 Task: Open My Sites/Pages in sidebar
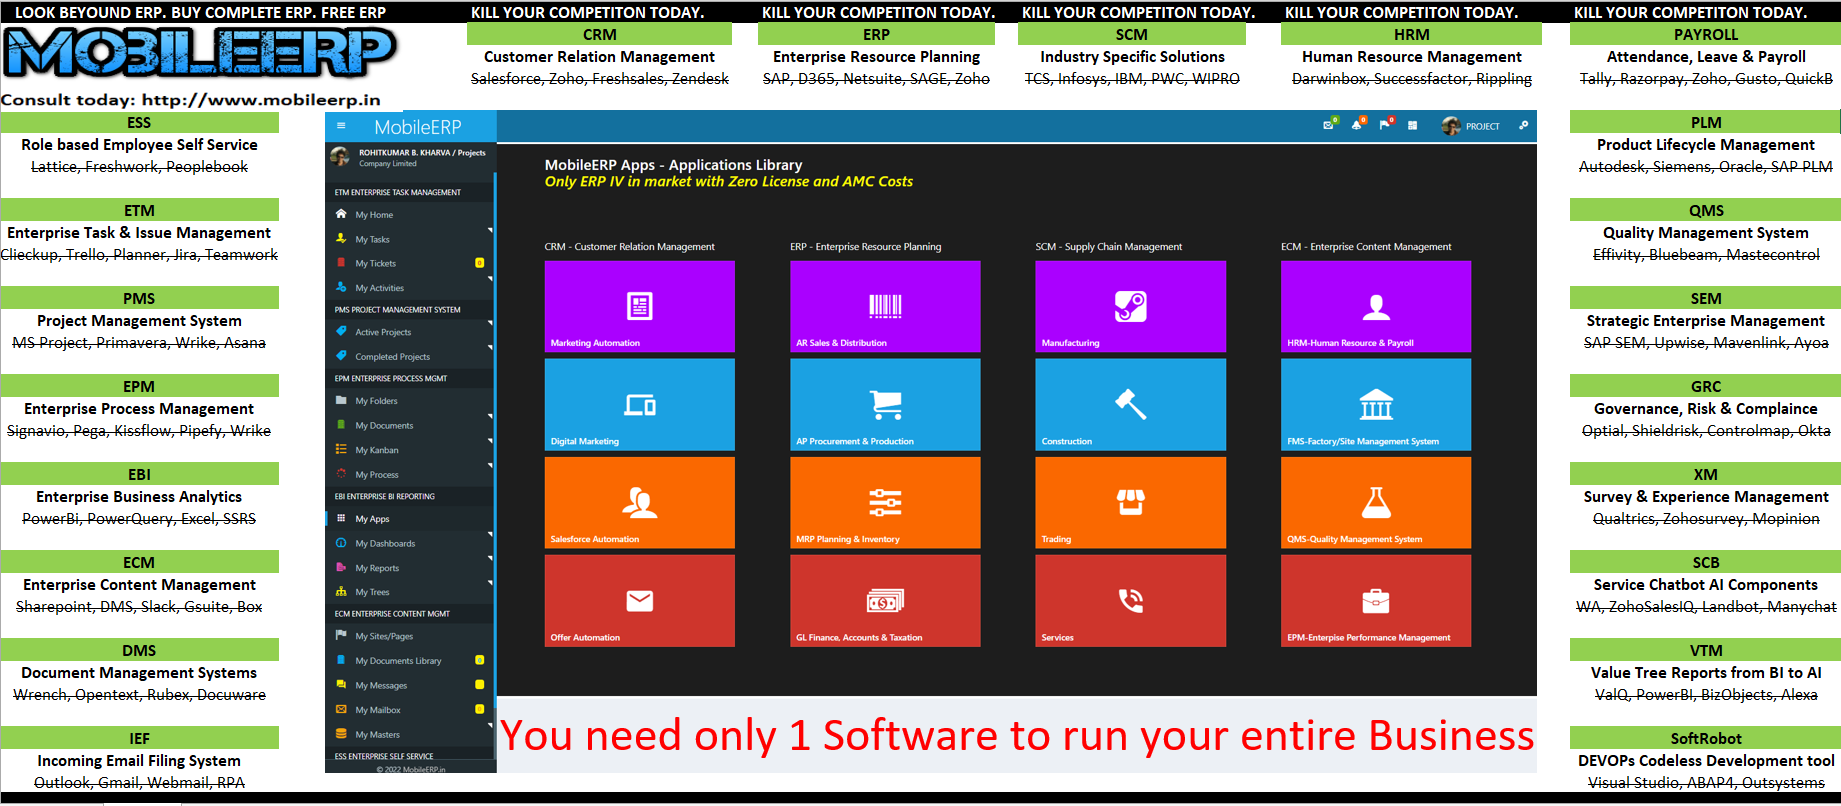[x=410, y=636]
